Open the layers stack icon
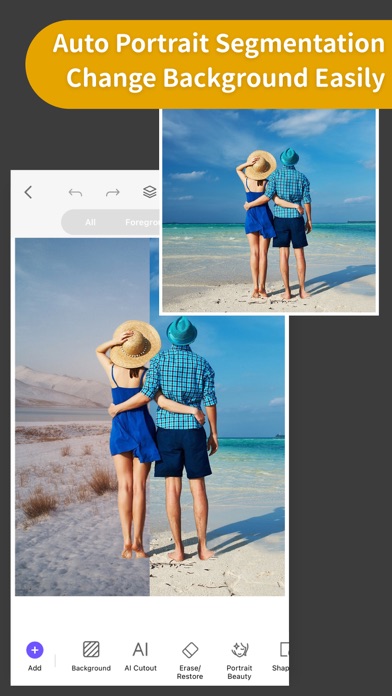This screenshot has height=696, width=392. [150, 192]
